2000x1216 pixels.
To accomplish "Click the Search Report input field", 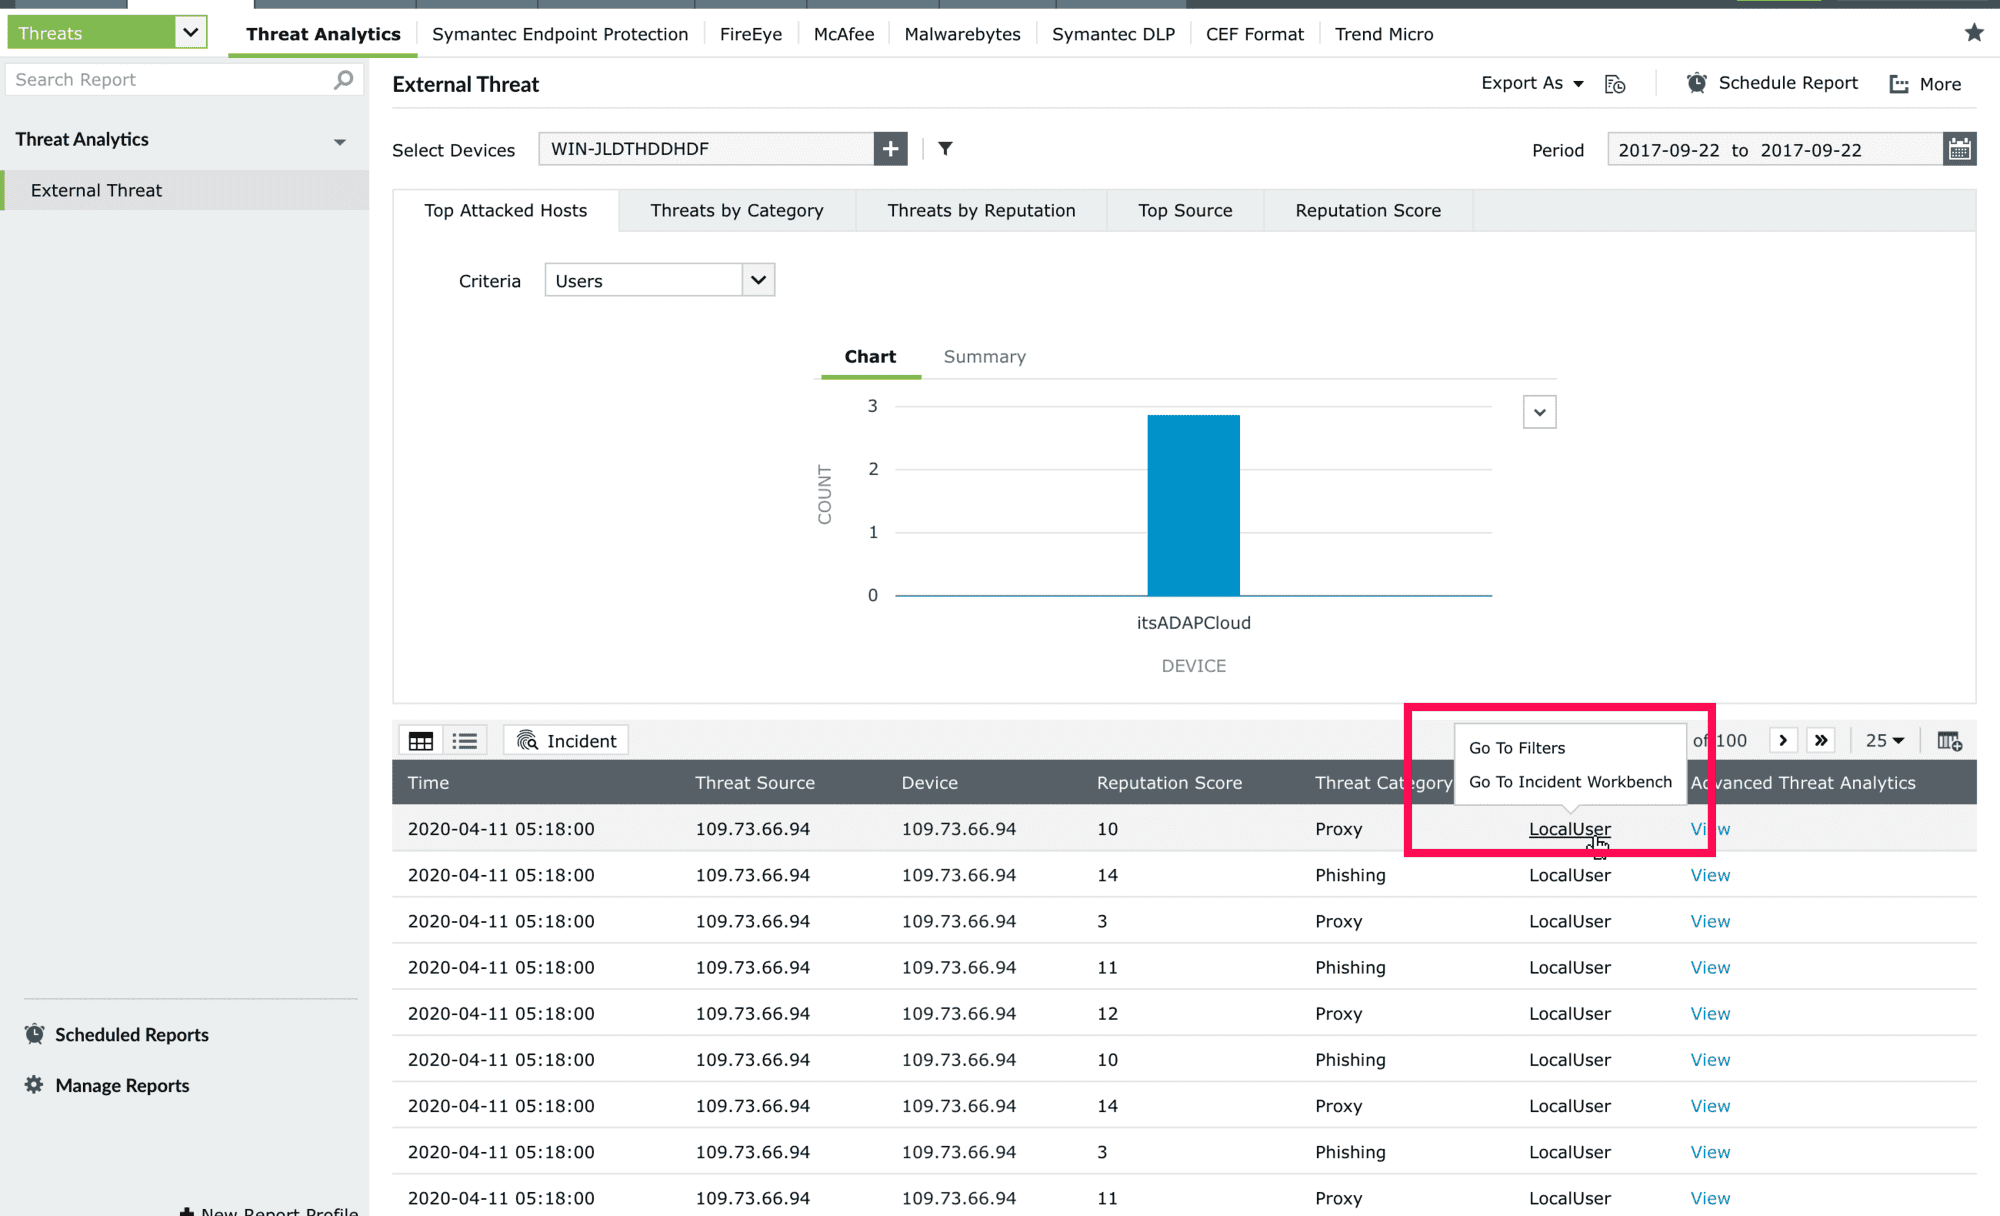I will click(x=170, y=80).
